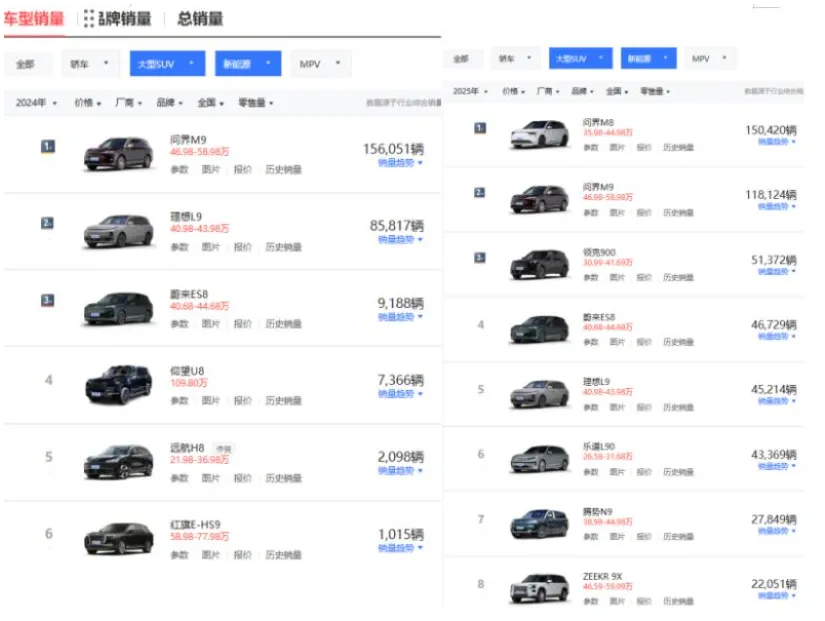Open 新能源 dropdown in the 2025 panel
This screenshot has width=825, height=621.
[x=648, y=58]
